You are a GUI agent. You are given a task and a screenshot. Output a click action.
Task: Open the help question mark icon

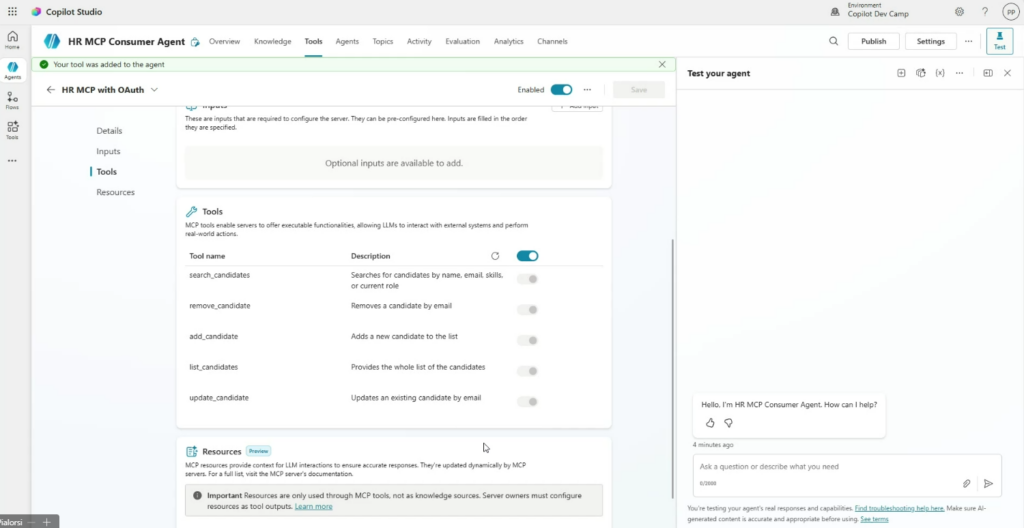tap(985, 12)
